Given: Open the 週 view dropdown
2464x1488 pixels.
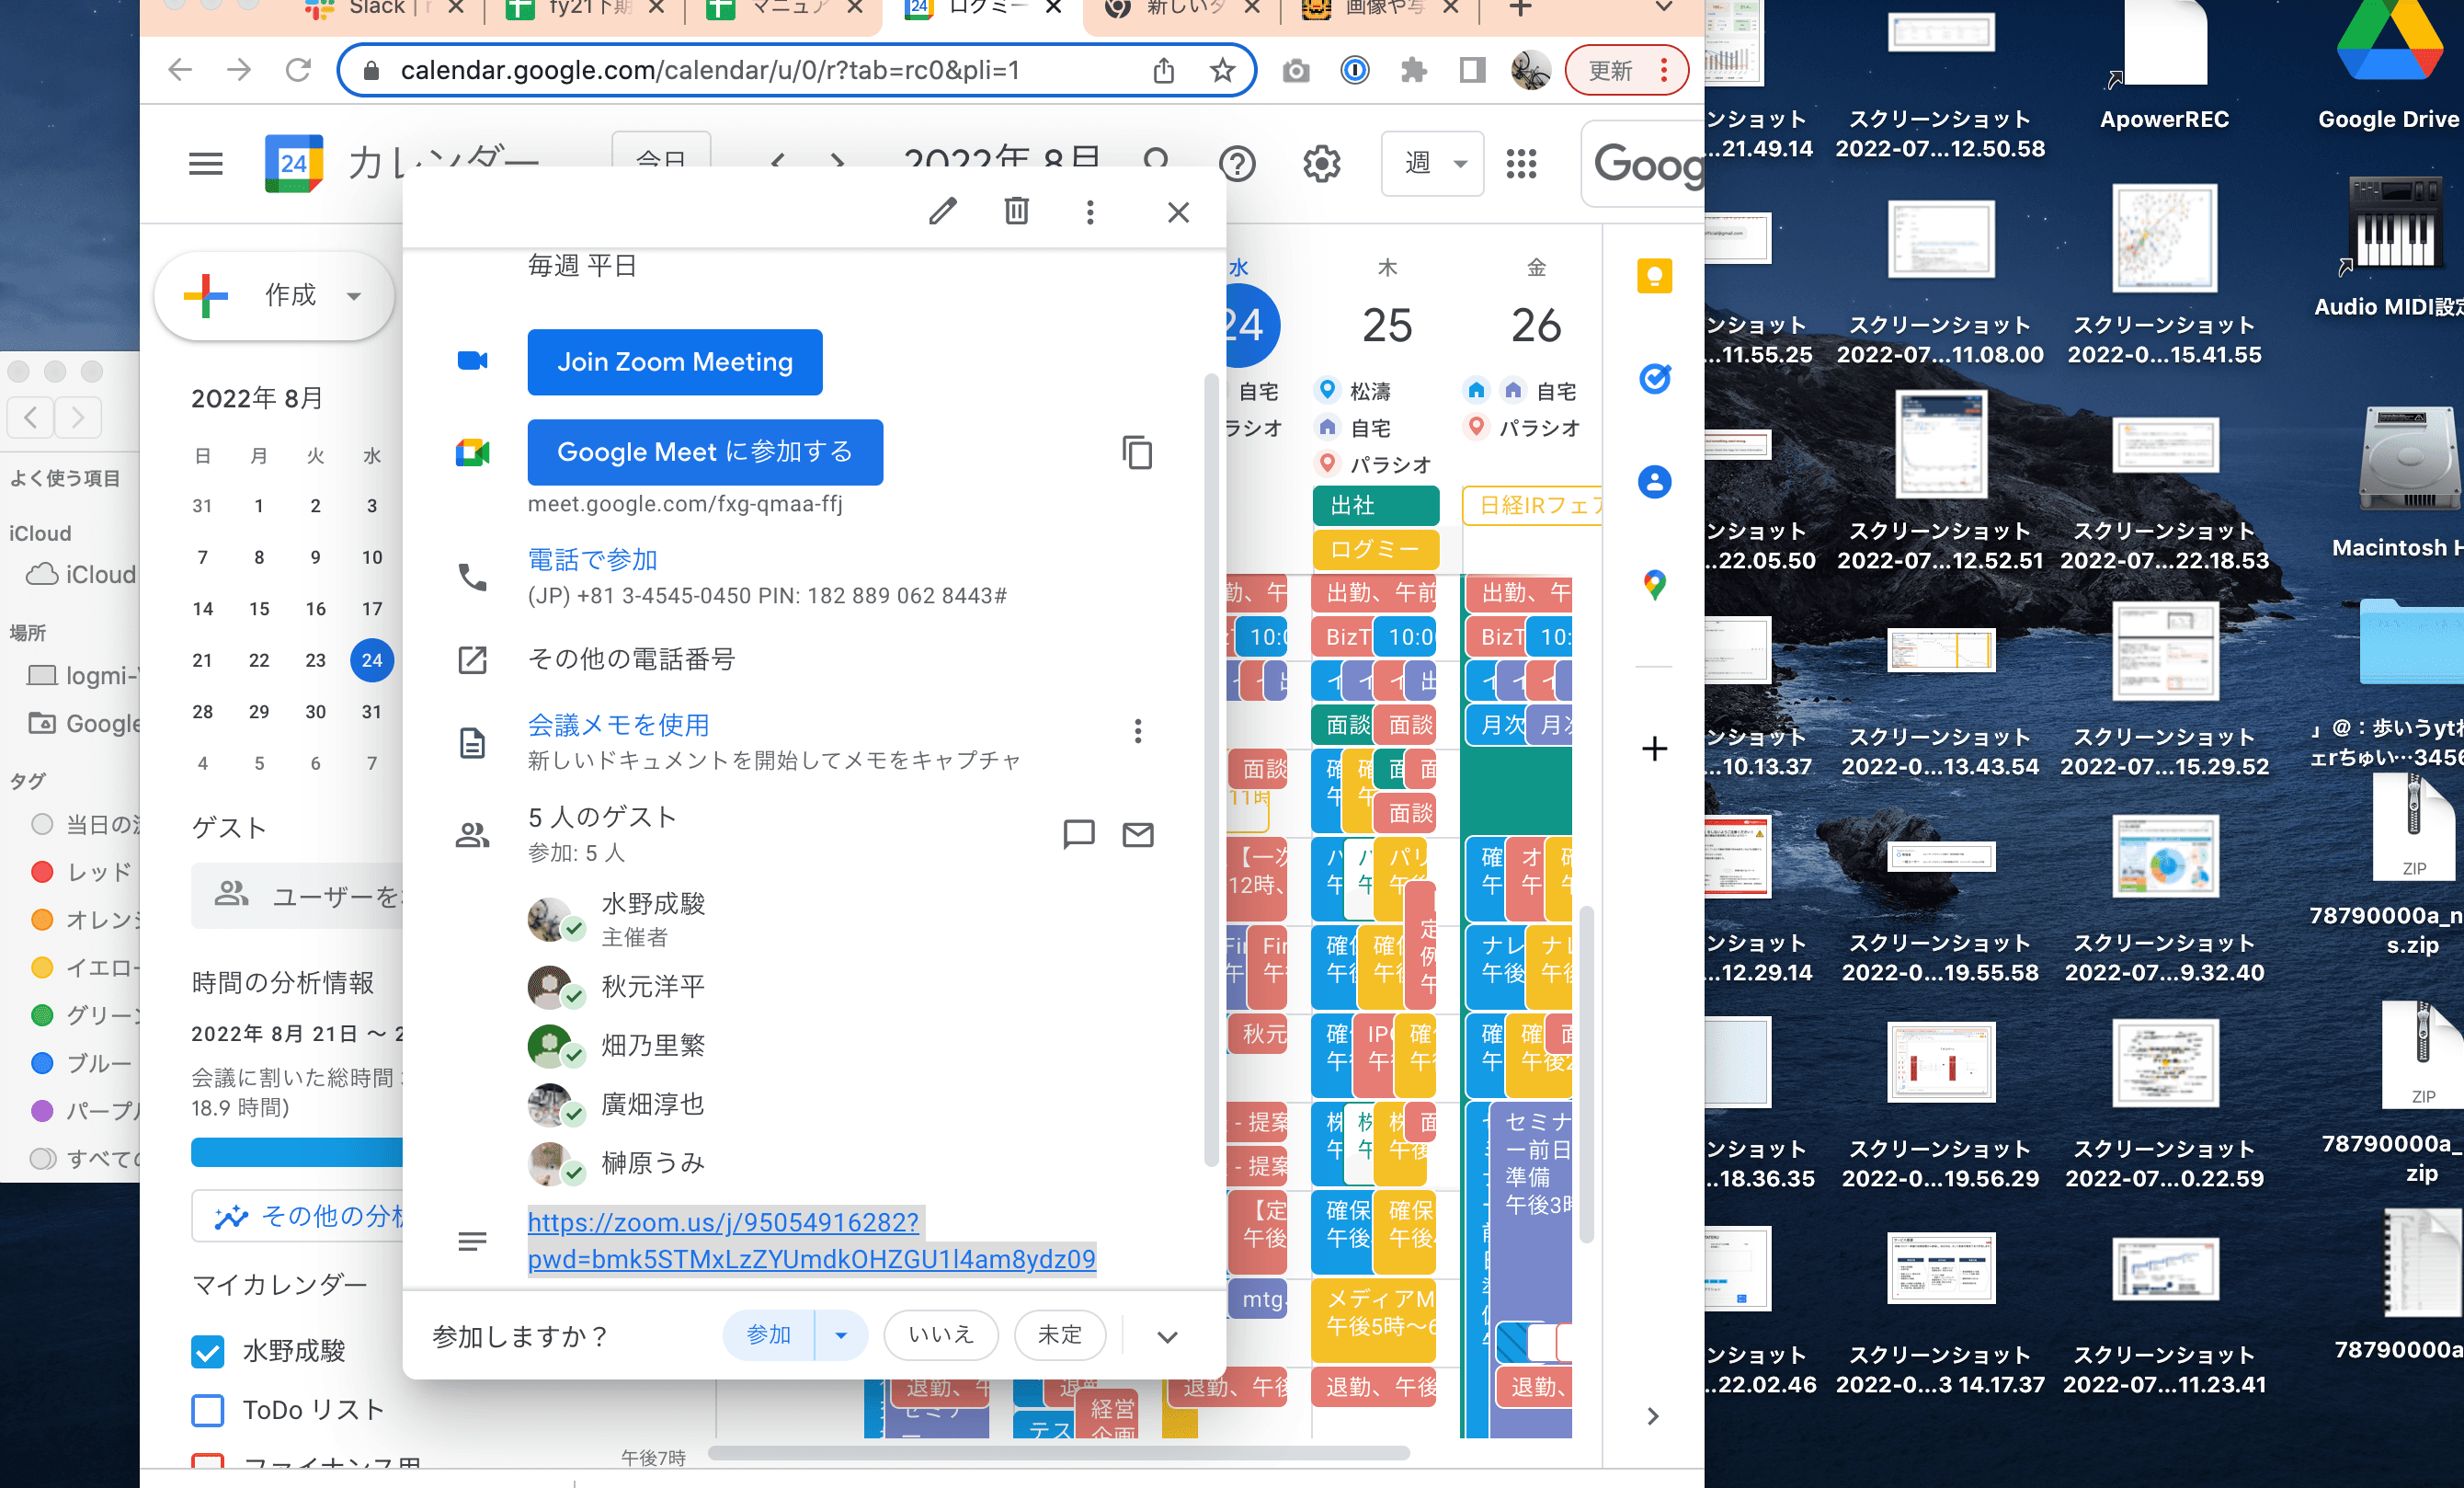Looking at the screenshot, I should [1431, 163].
